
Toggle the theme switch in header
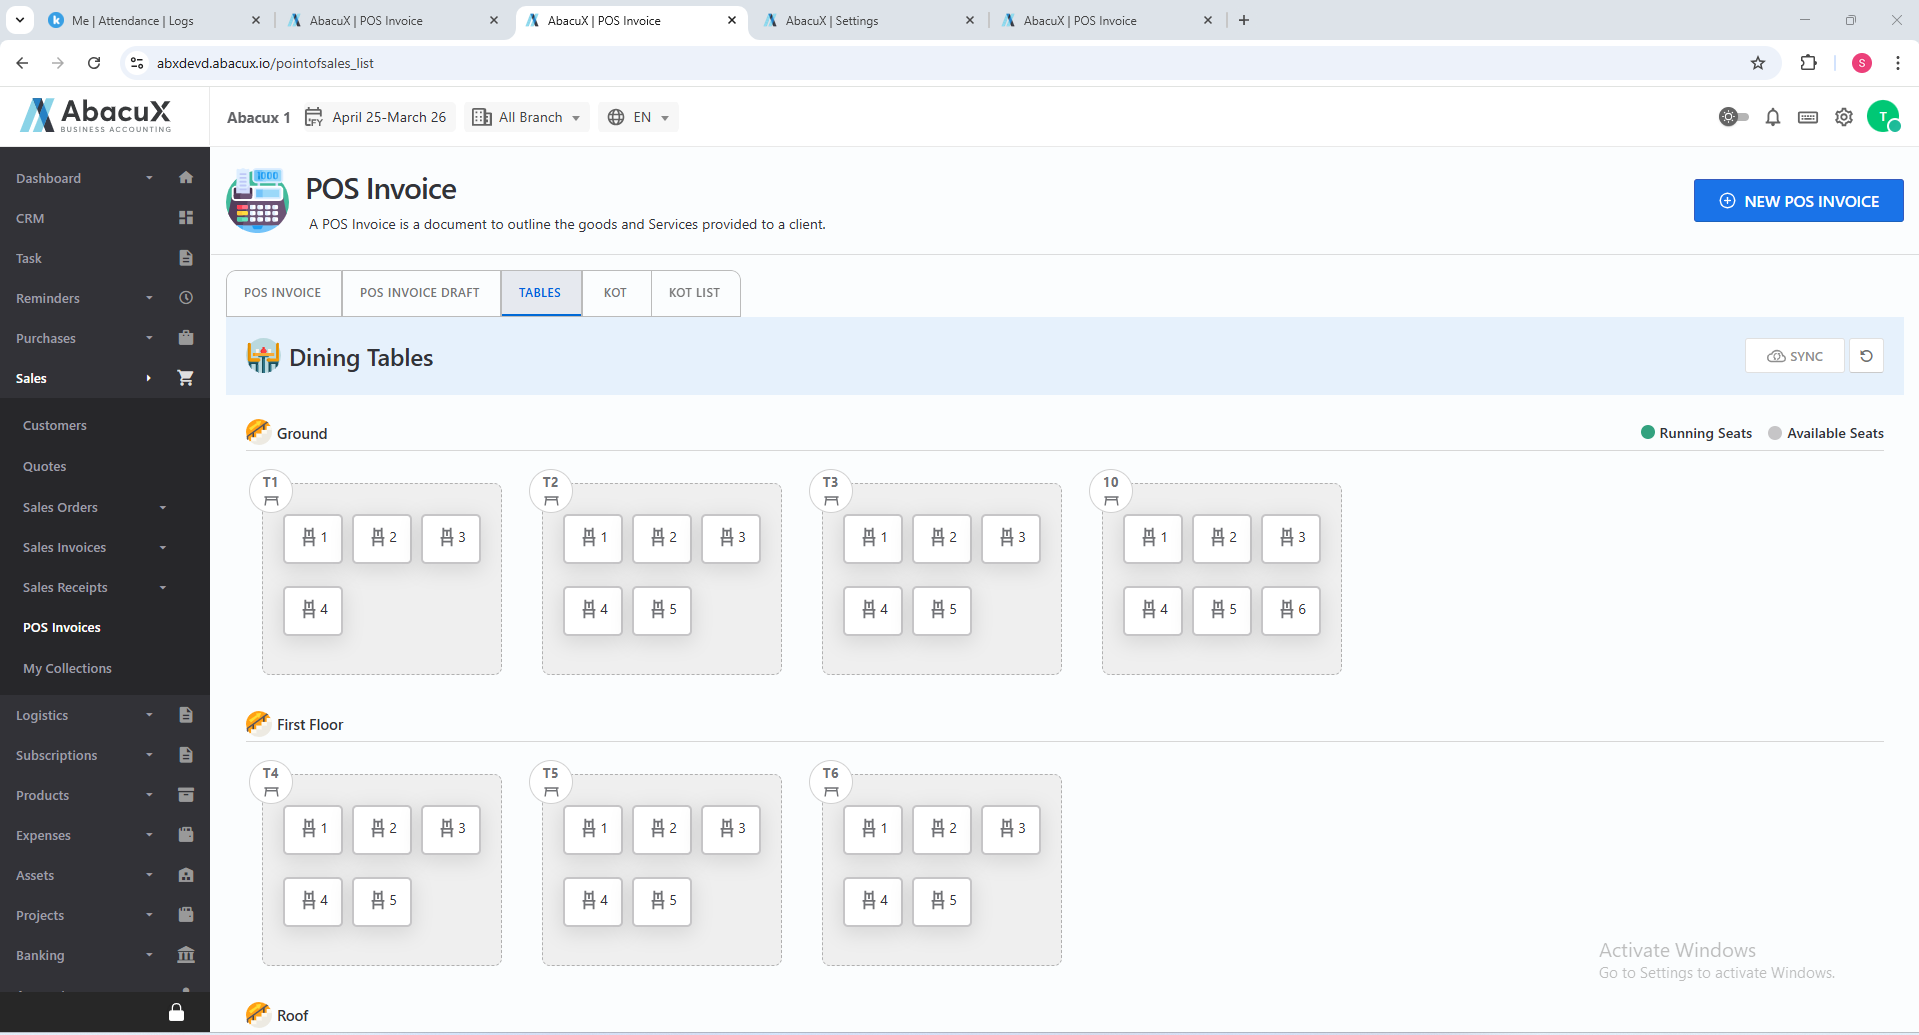pos(1733,118)
